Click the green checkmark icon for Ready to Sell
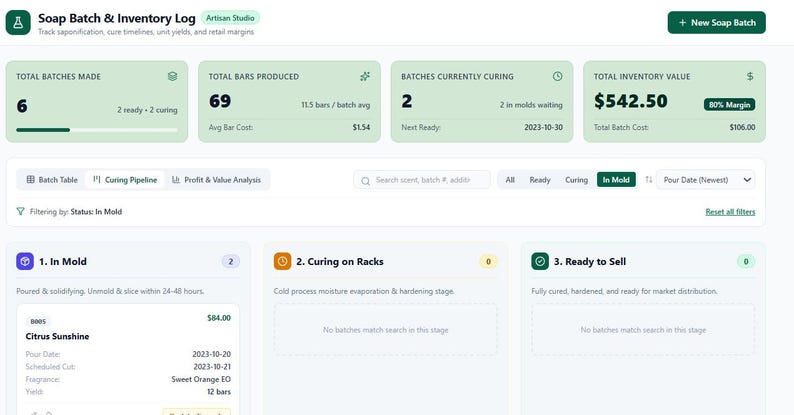The height and width of the screenshot is (415, 794). [x=540, y=261]
